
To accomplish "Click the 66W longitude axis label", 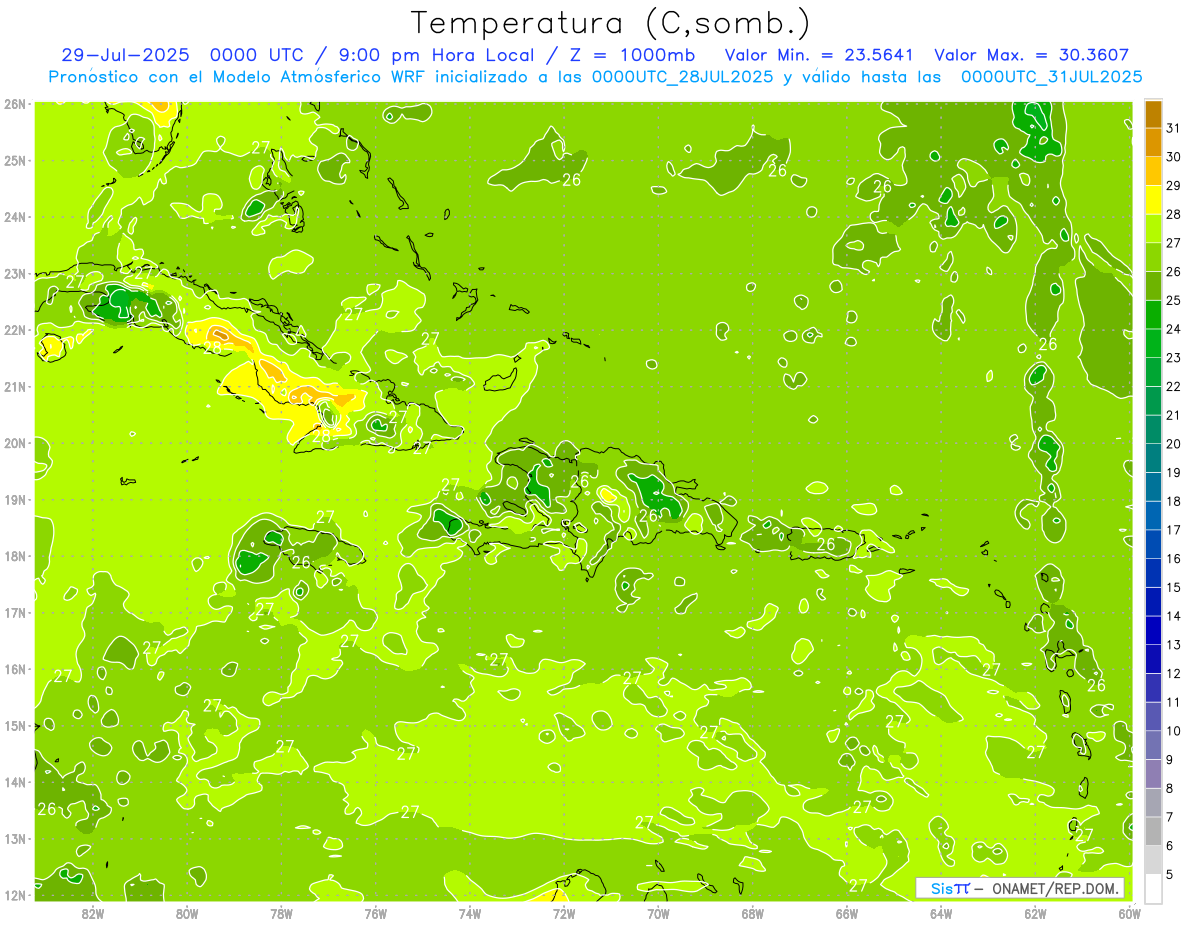I will (x=847, y=913).
